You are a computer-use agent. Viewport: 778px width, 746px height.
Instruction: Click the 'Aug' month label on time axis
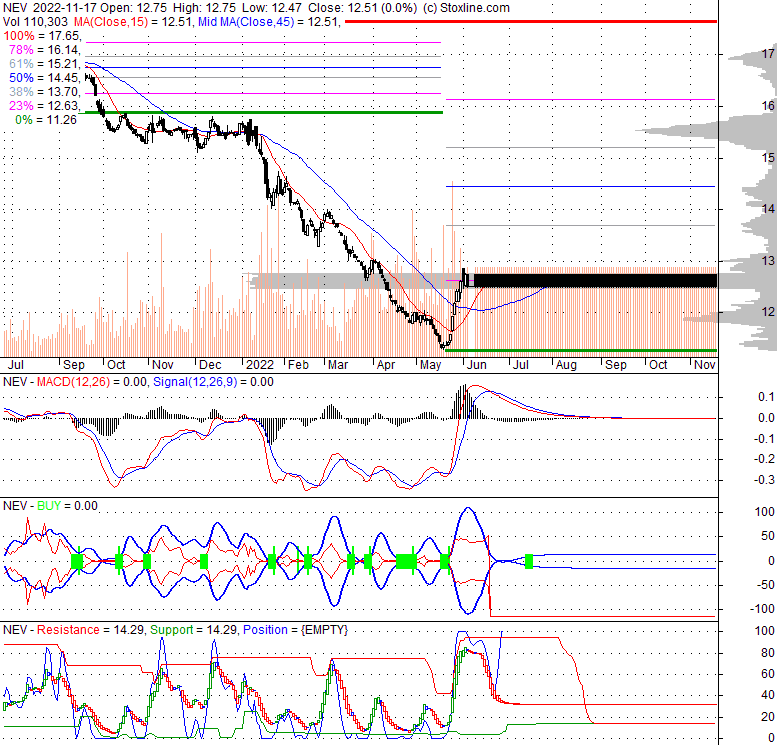(x=566, y=365)
